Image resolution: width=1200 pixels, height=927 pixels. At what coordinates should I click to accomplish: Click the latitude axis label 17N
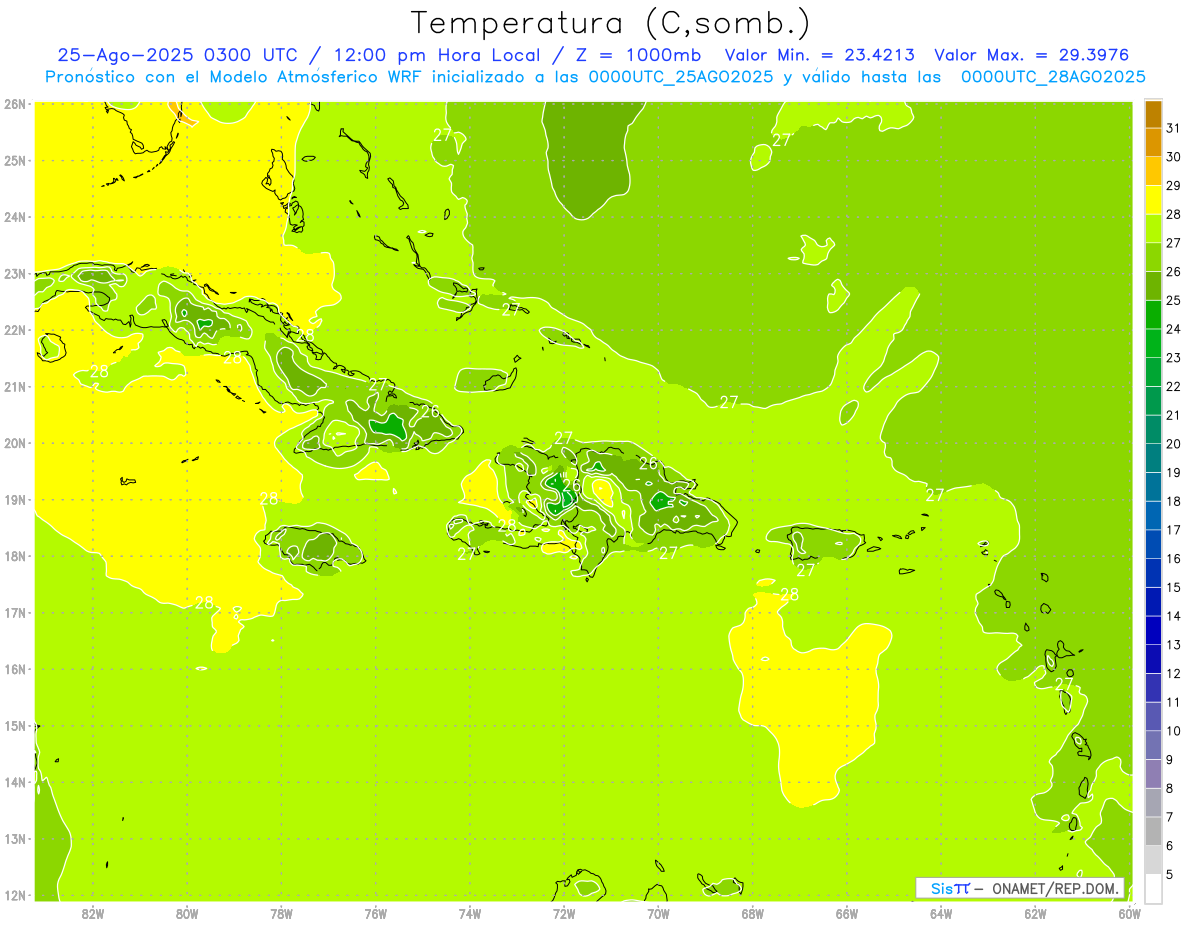pos(14,612)
